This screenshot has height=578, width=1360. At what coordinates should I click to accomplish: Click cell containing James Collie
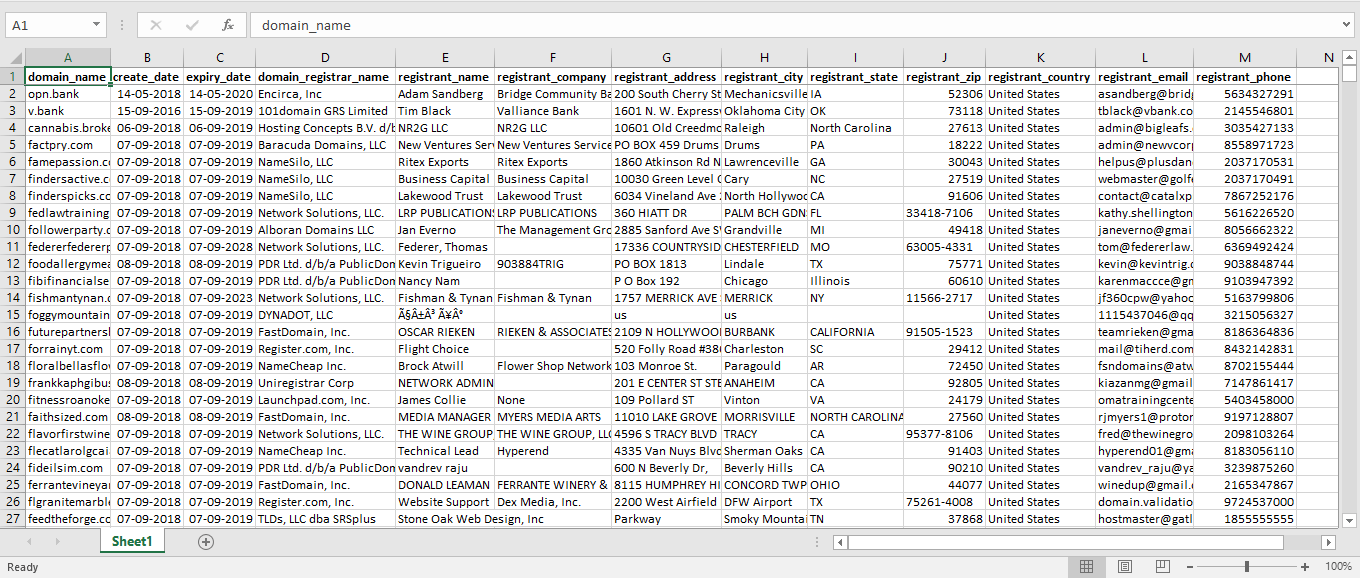pyautogui.click(x=445, y=399)
